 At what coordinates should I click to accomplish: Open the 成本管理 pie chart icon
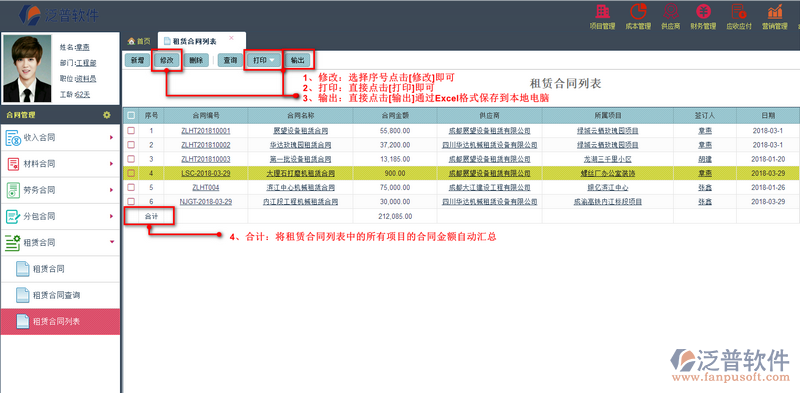[638, 11]
